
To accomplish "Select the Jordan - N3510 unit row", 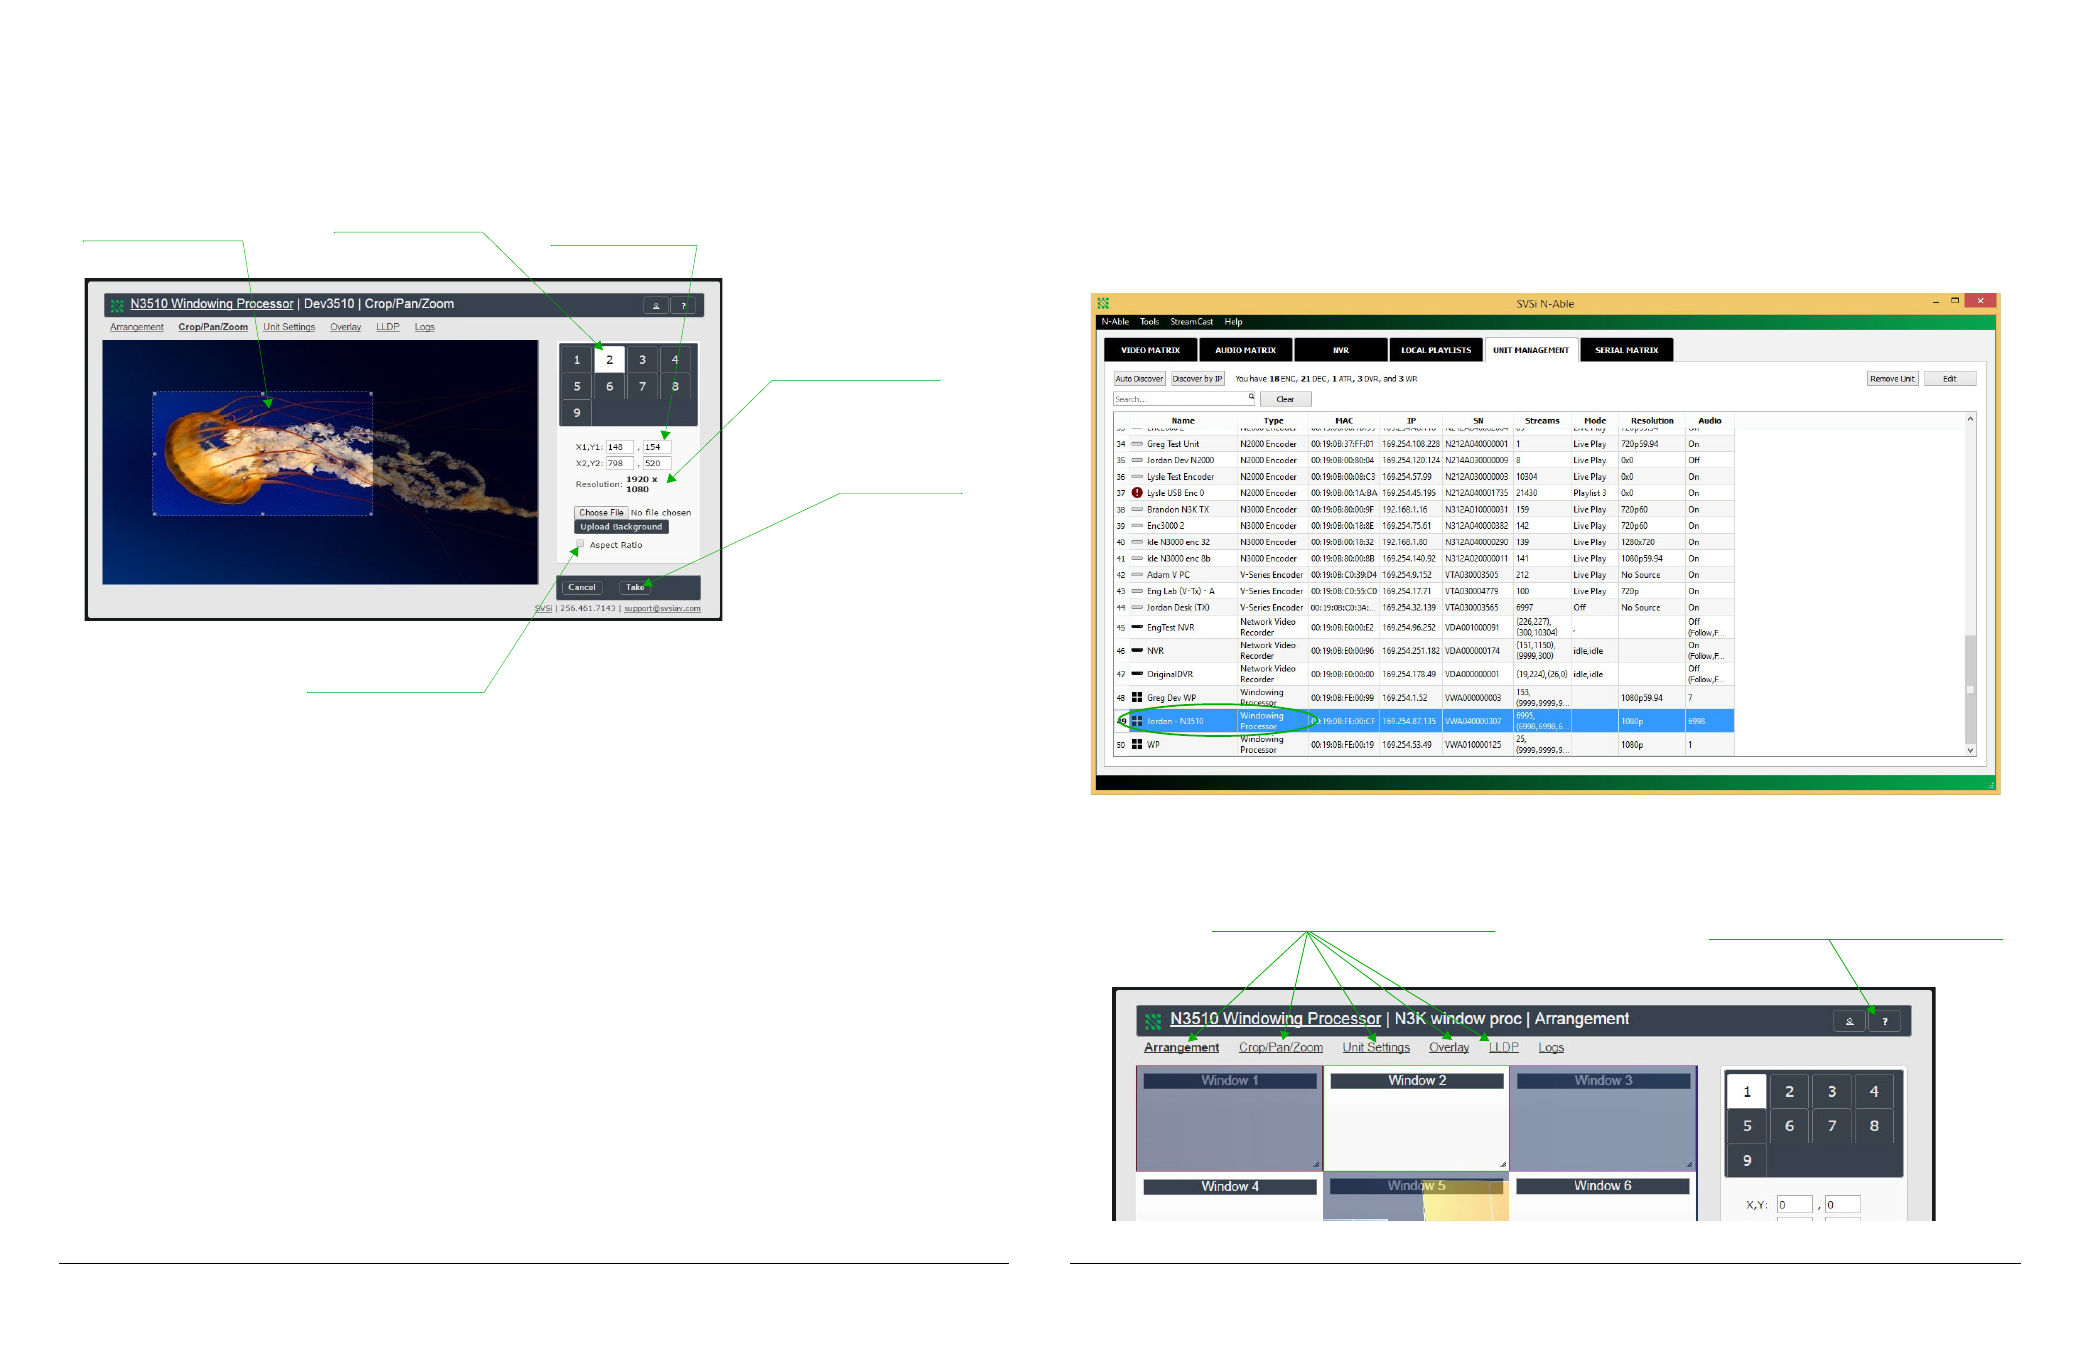I will 1423,721.
